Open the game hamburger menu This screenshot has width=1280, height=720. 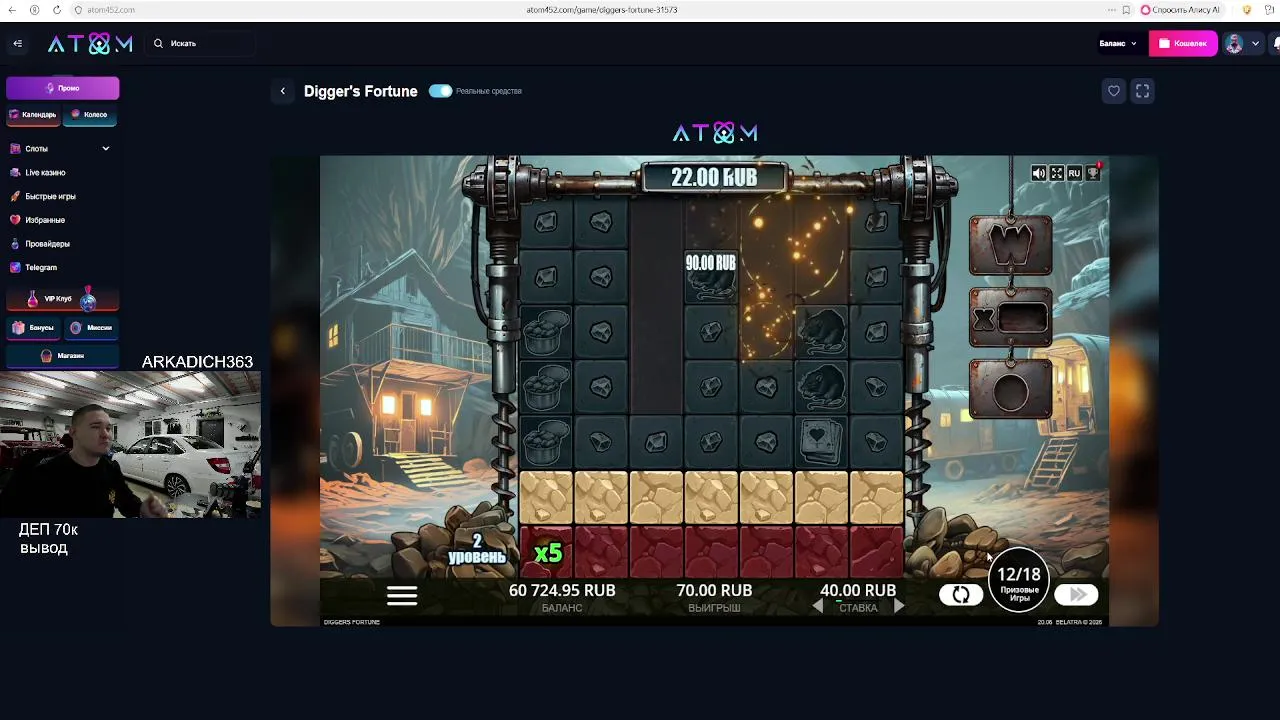point(402,596)
